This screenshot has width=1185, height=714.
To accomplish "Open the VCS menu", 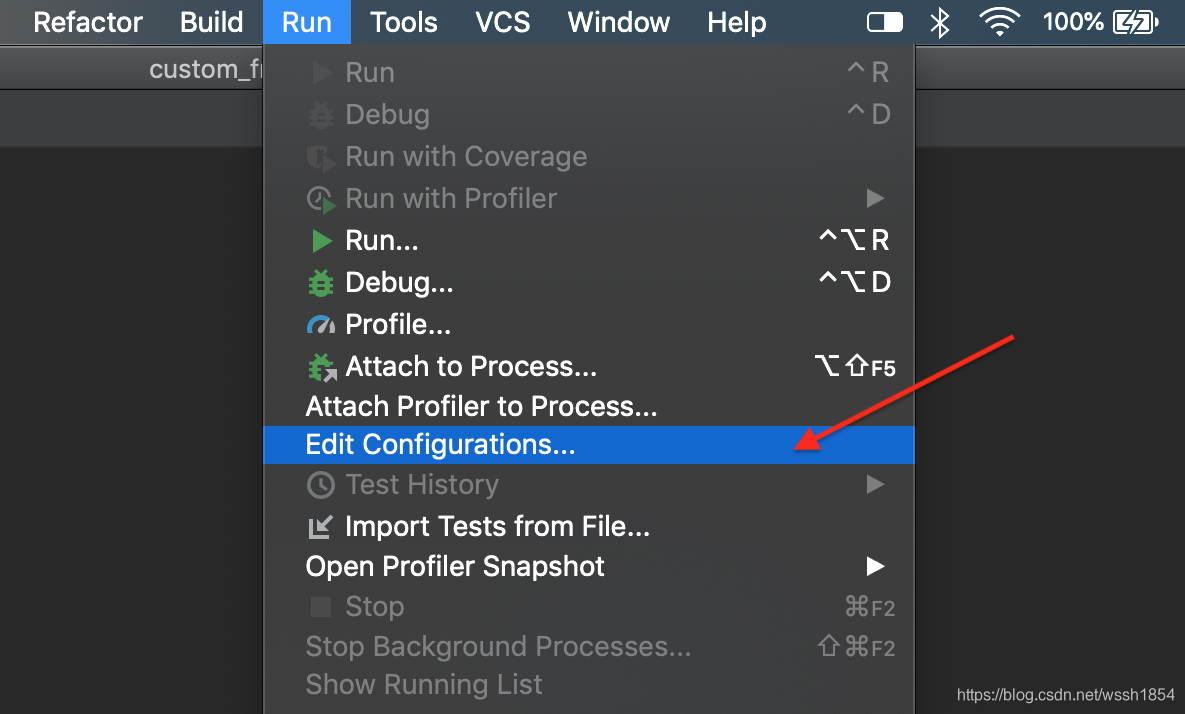I will coord(502,22).
